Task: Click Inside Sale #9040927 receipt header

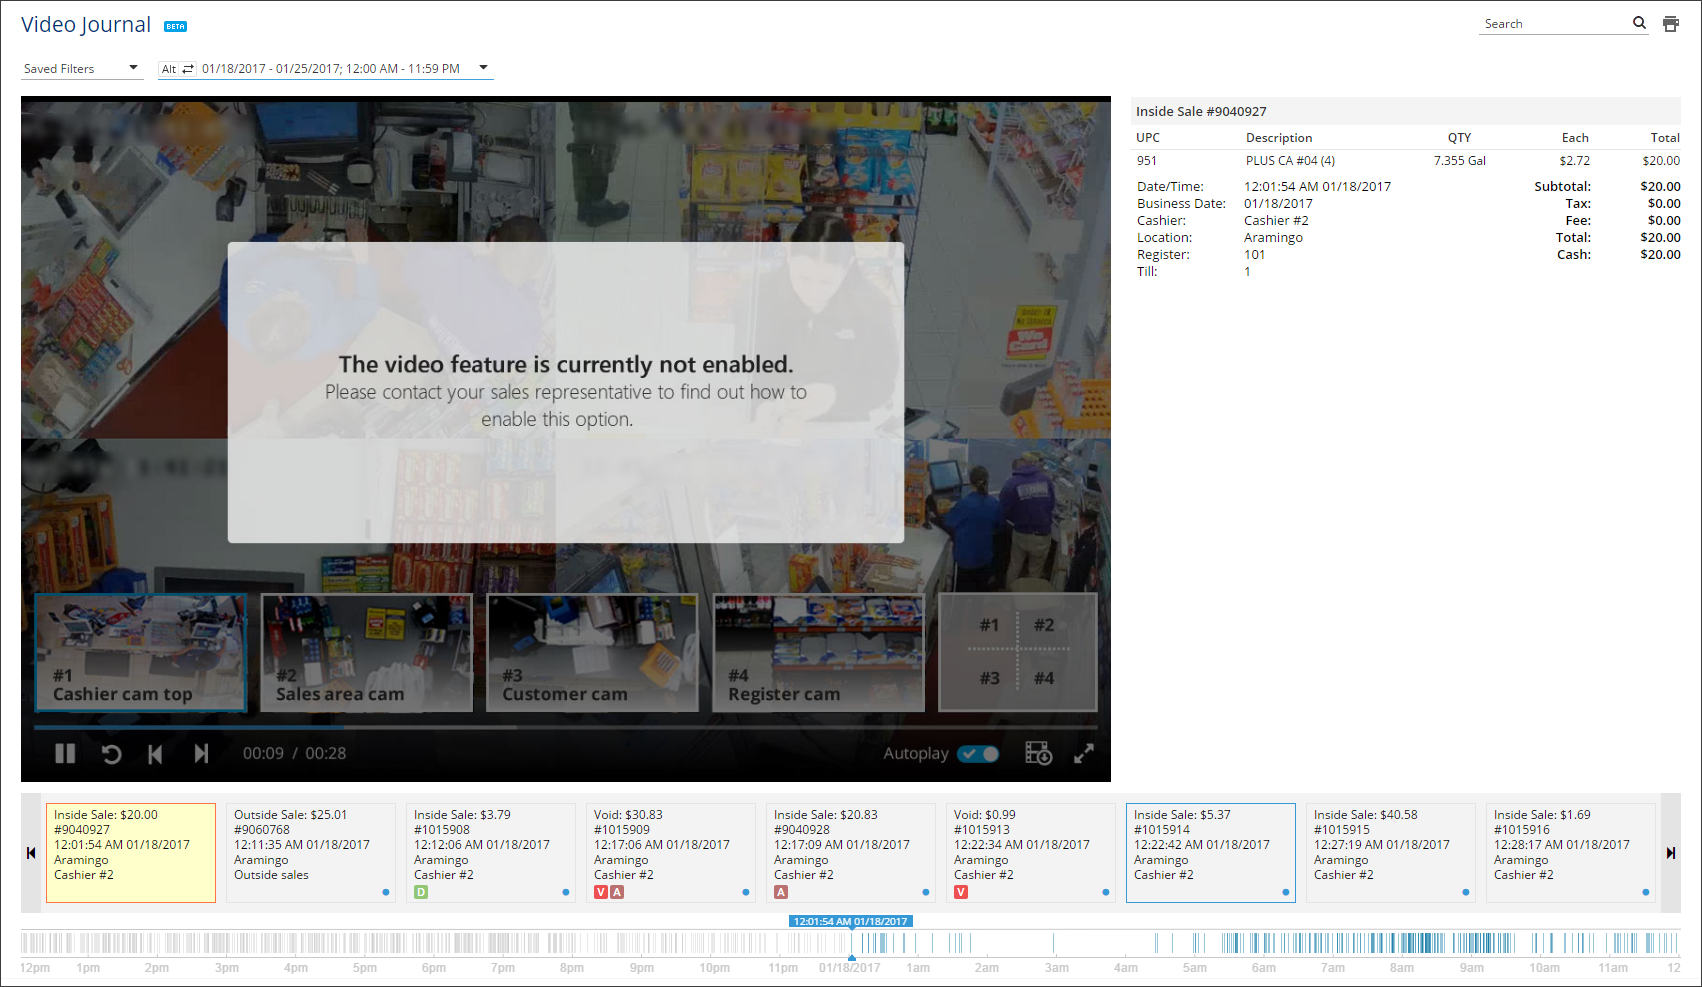Action: [x=1201, y=111]
